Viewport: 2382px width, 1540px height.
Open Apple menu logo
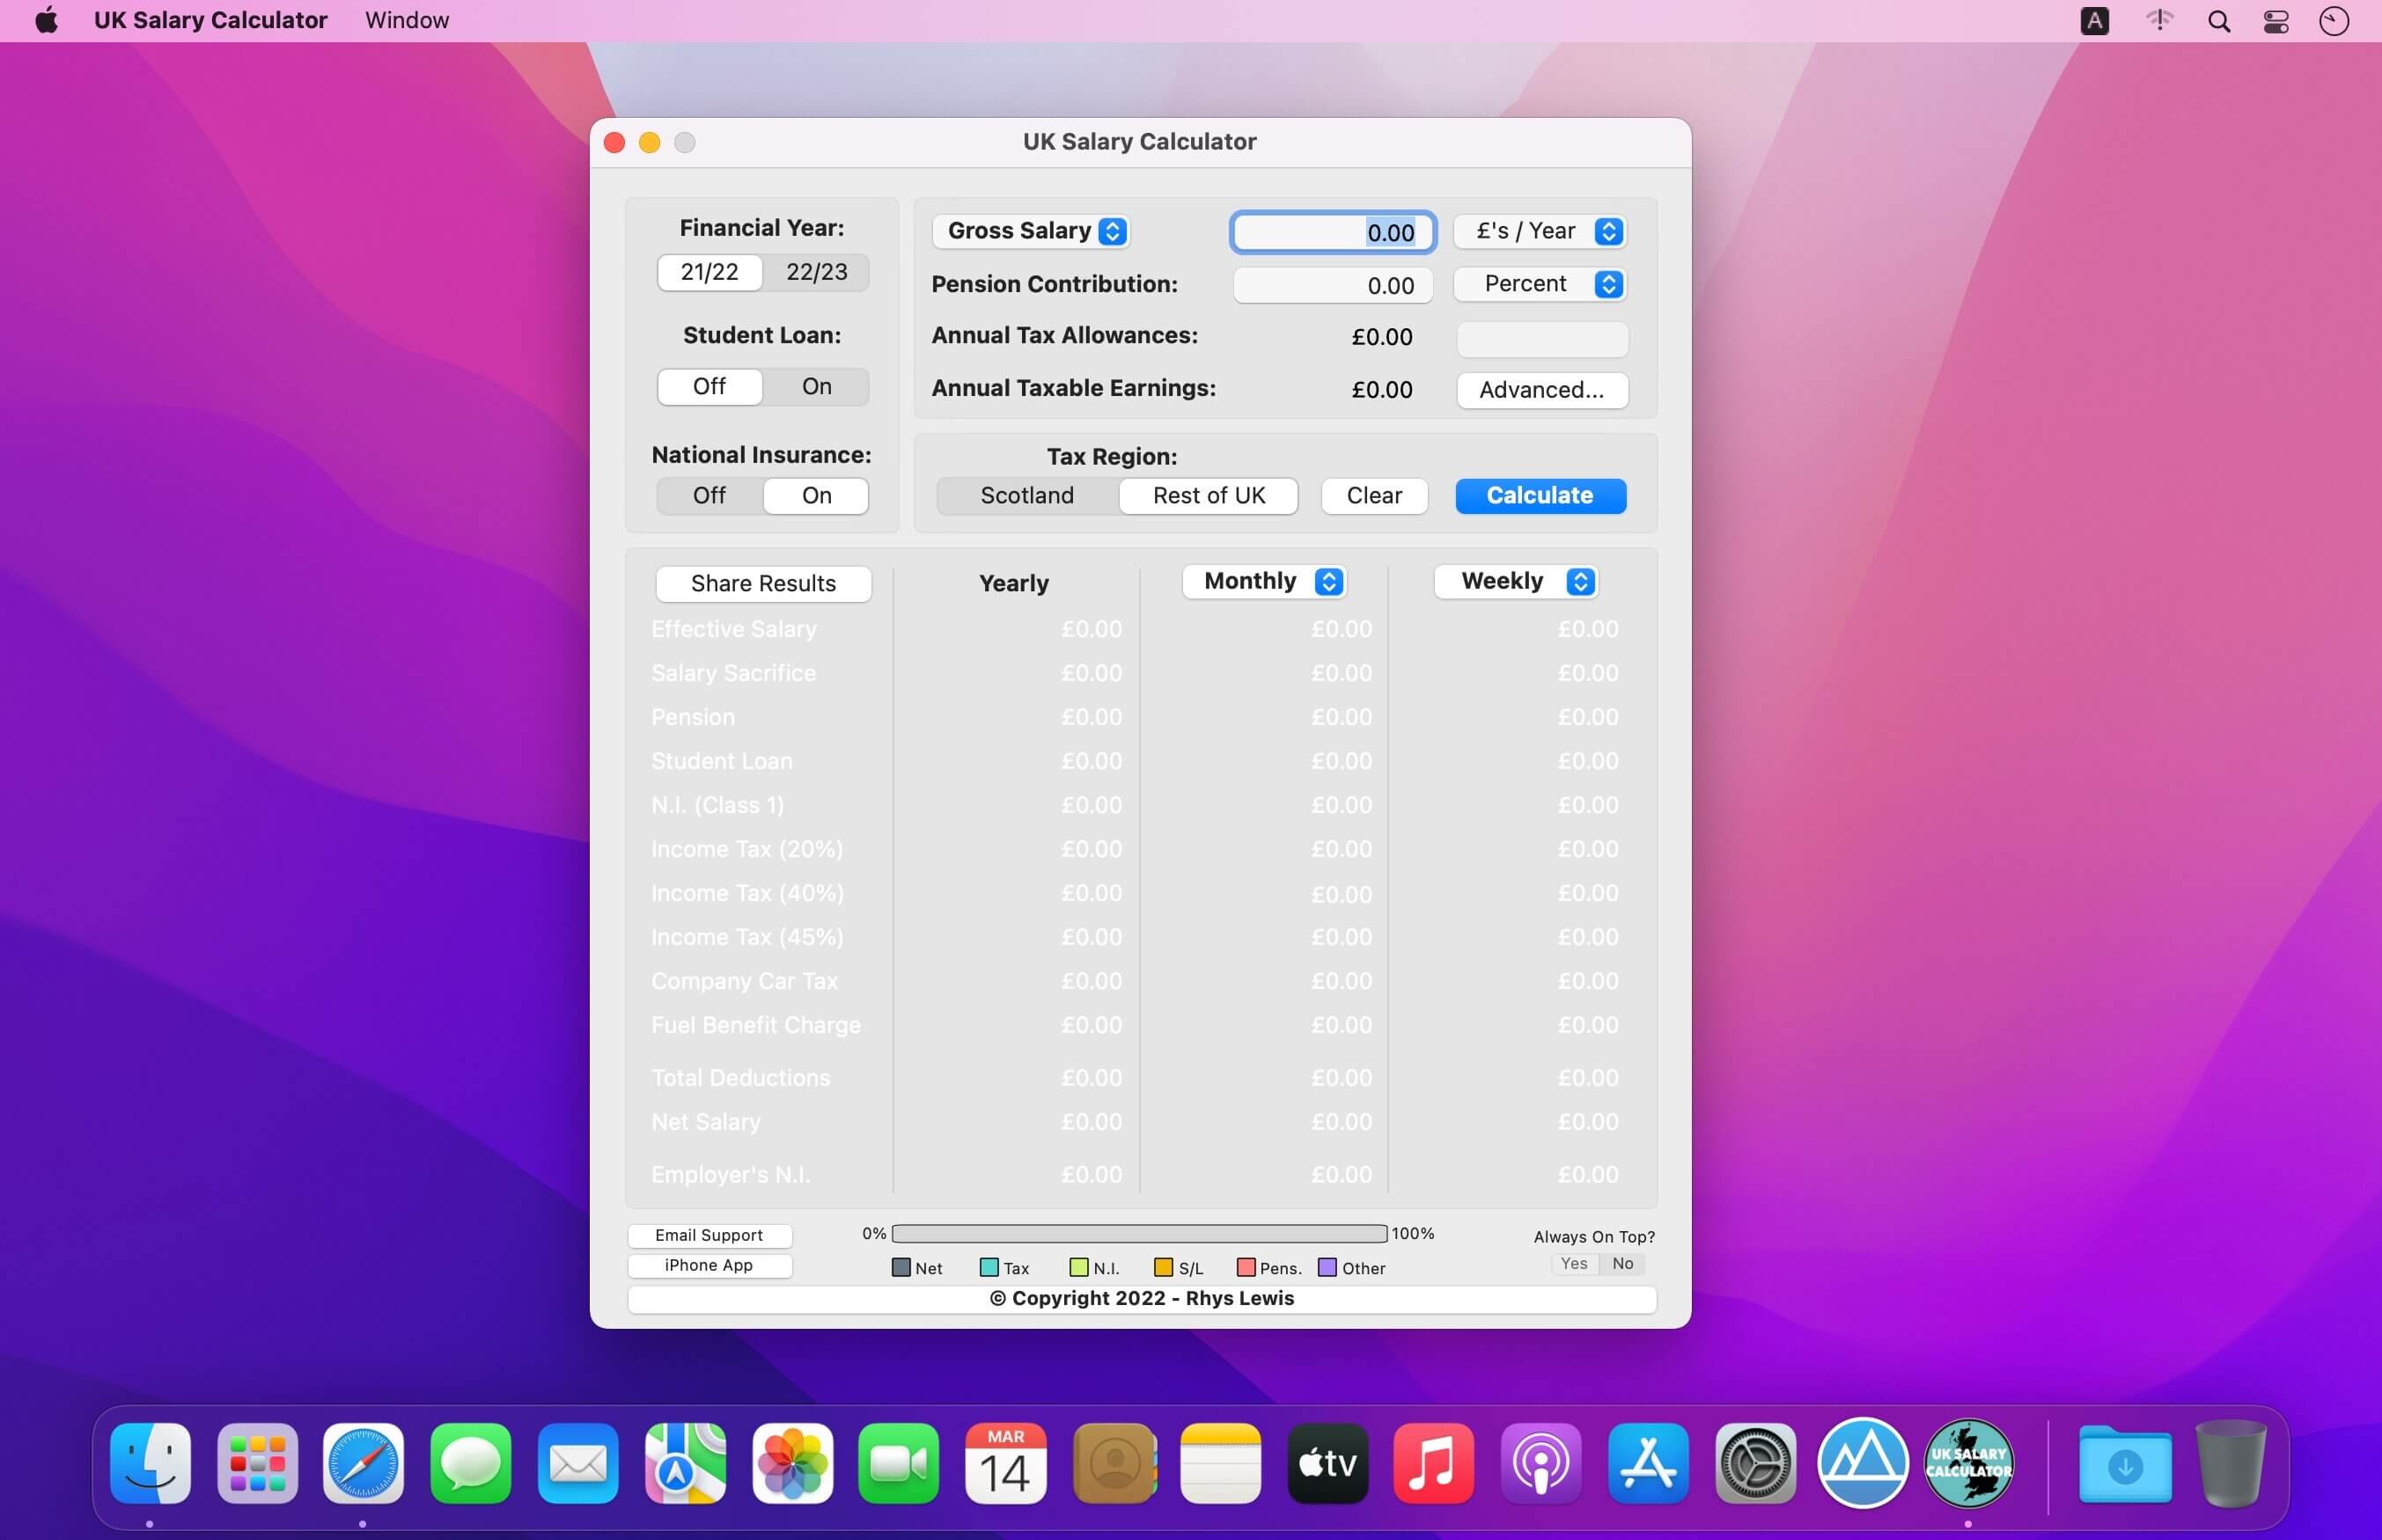point(46,20)
